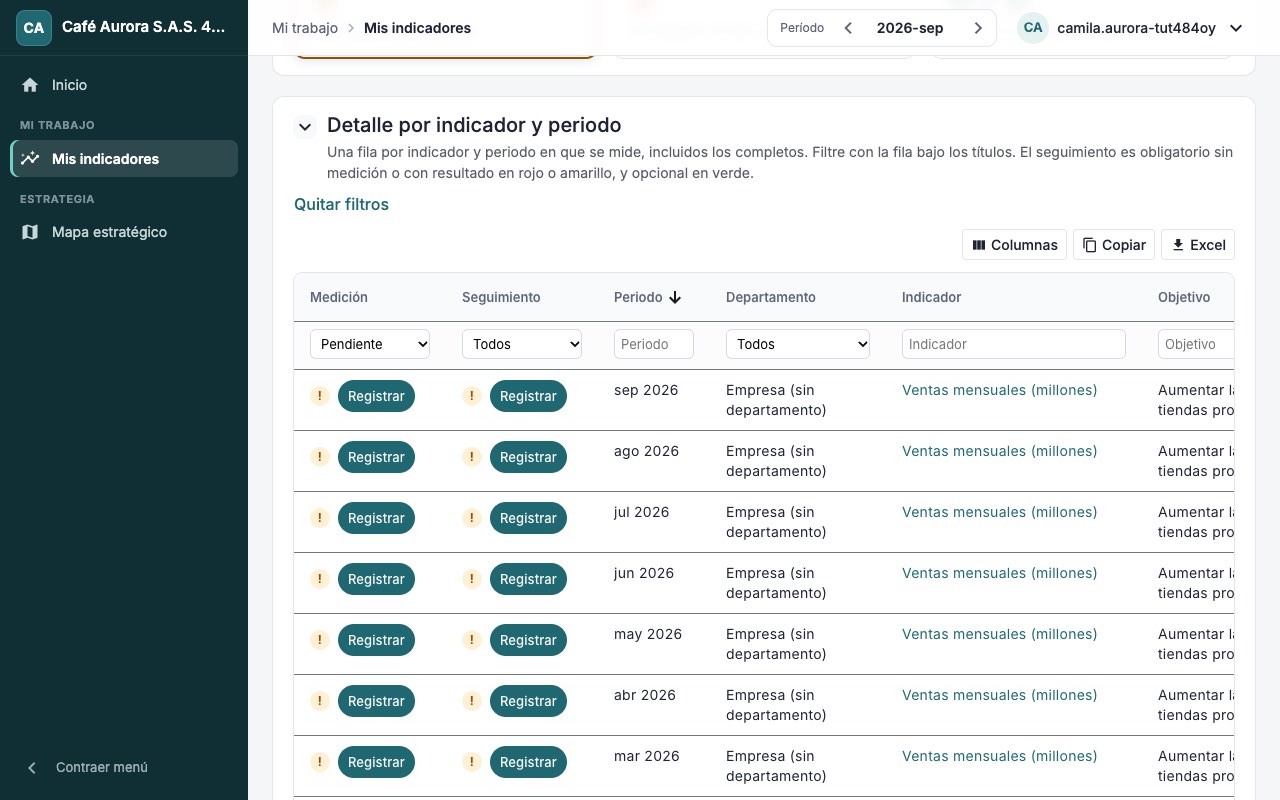Open the account menu chevron beside camila.aurora-tut484oy
1280x800 pixels.
click(1236, 28)
